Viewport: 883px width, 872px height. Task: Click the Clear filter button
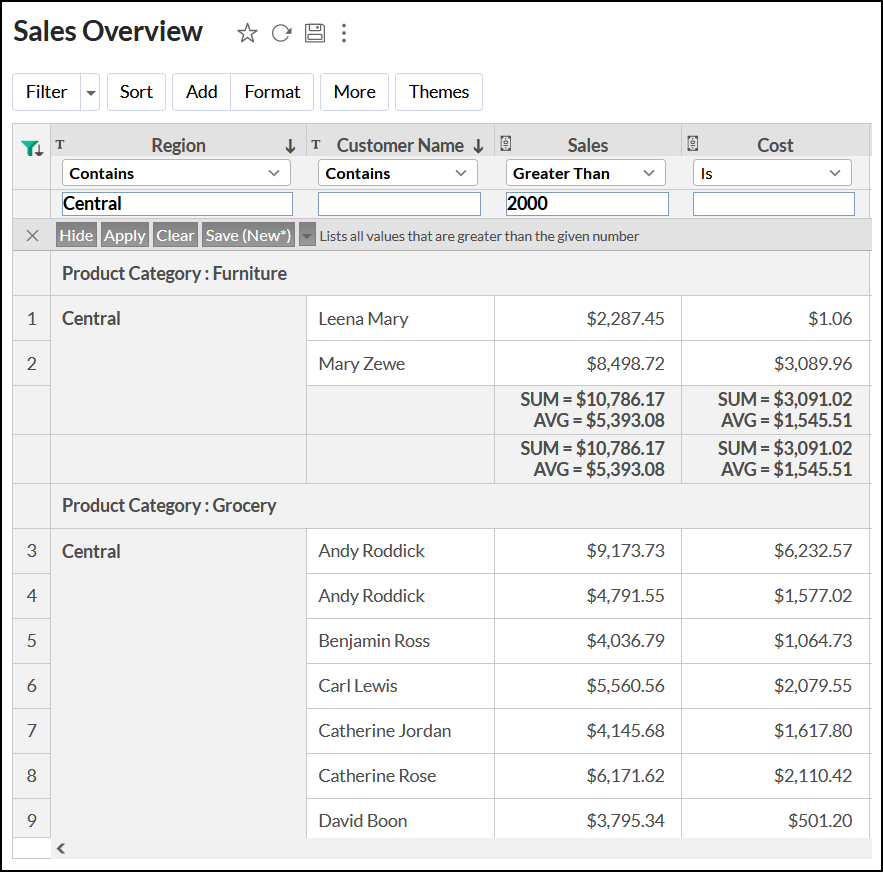coord(175,236)
